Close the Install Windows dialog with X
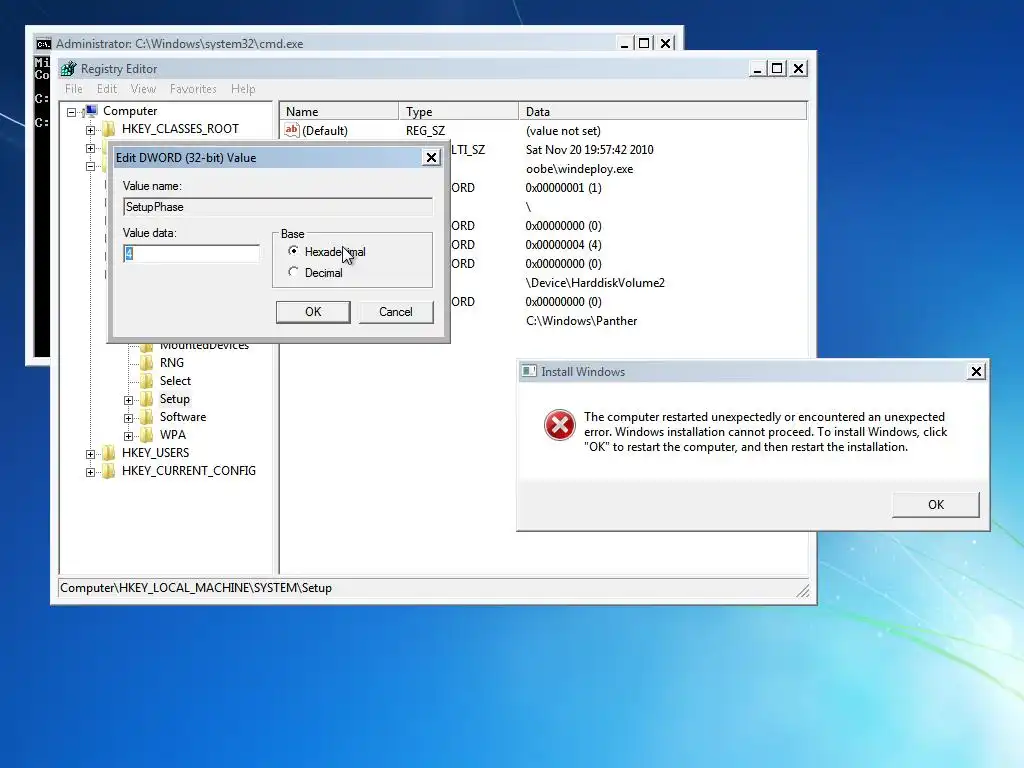Image resolution: width=1024 pixels, height=768 pixels. coord(976,371)
